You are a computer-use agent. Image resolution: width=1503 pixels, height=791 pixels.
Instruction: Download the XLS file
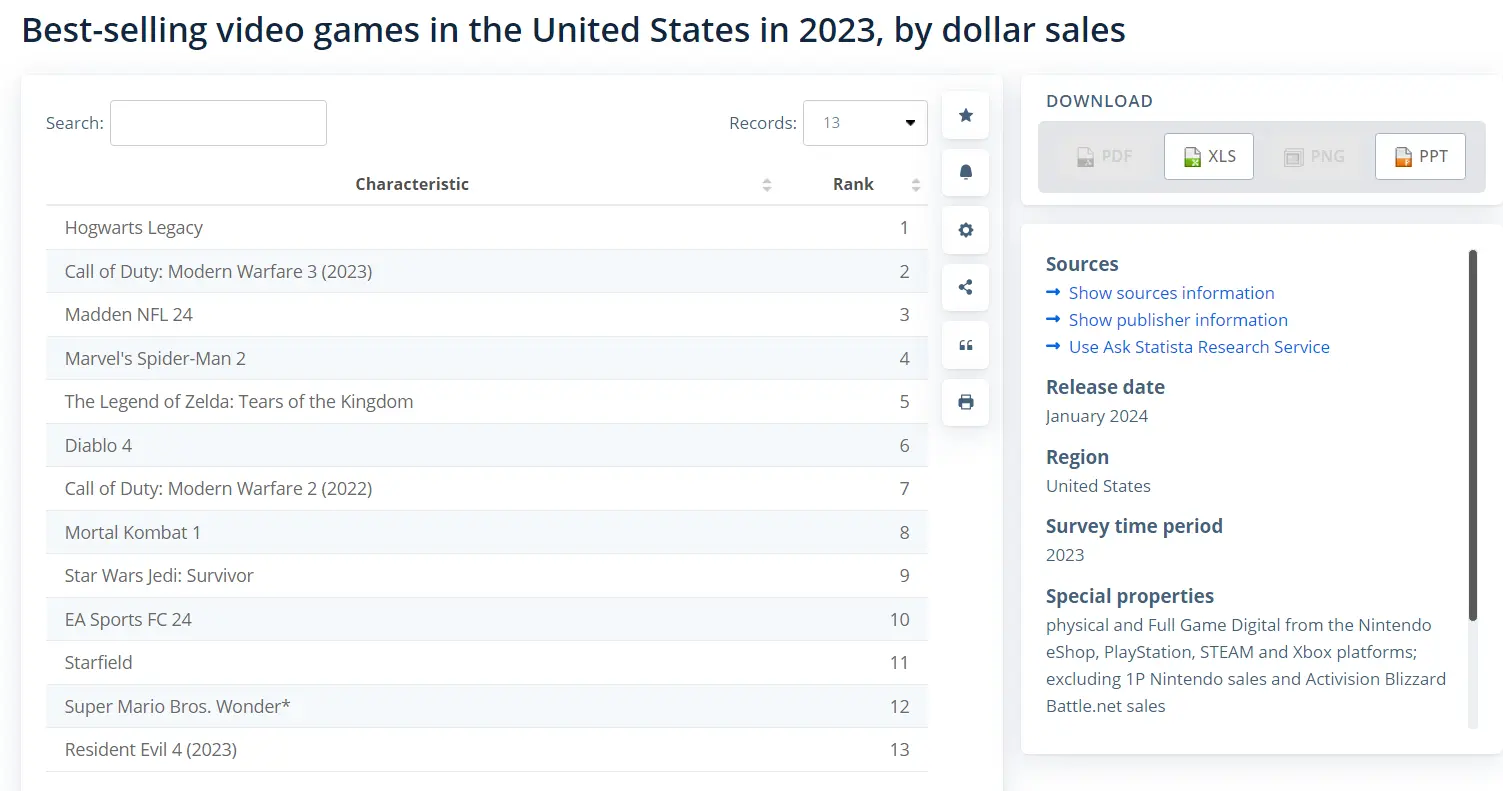[x=1209, y=156]
